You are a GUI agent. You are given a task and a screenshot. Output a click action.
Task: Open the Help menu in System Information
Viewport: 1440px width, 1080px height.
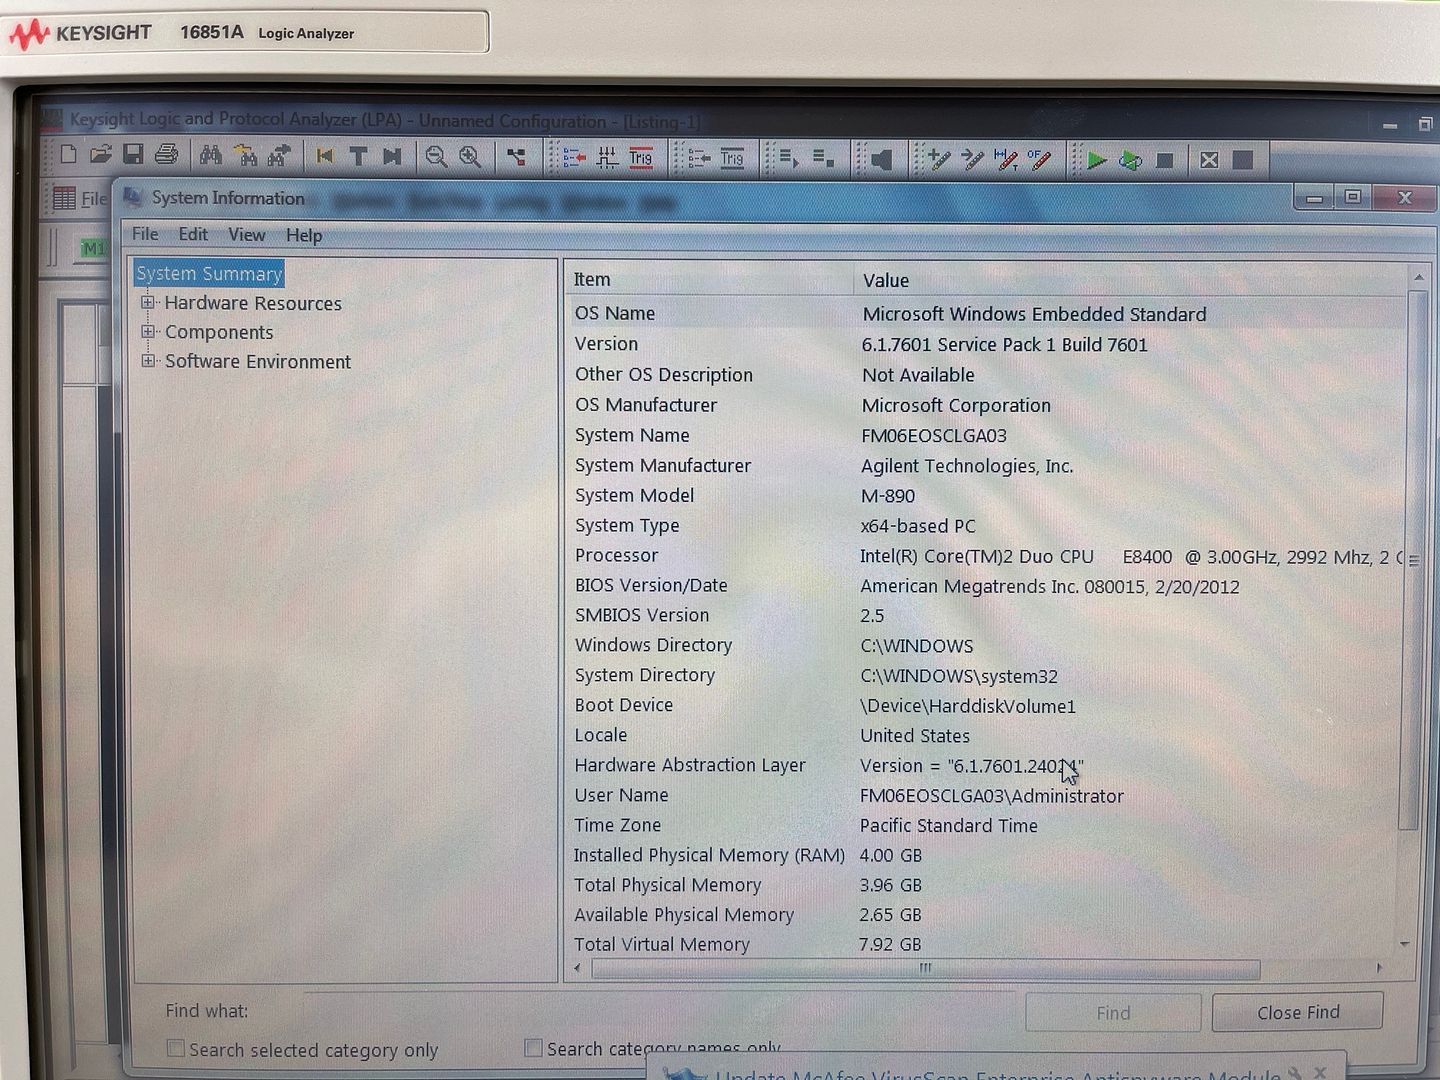point(304,235)
